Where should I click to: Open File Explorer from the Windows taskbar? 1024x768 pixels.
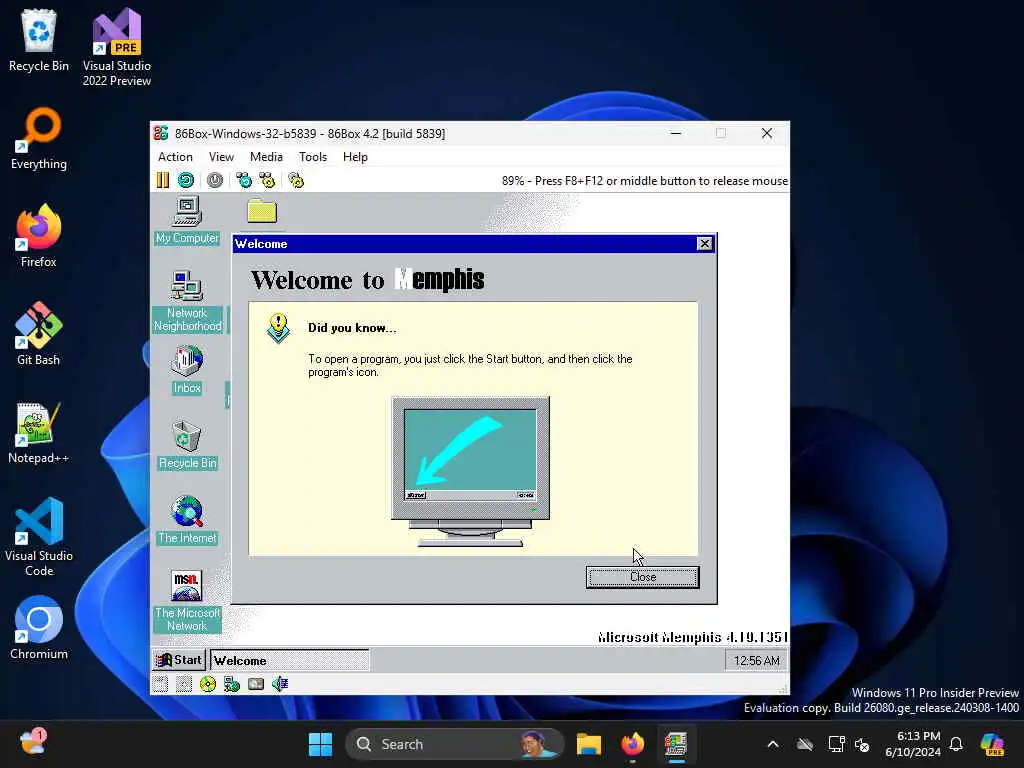coord(588,744)
